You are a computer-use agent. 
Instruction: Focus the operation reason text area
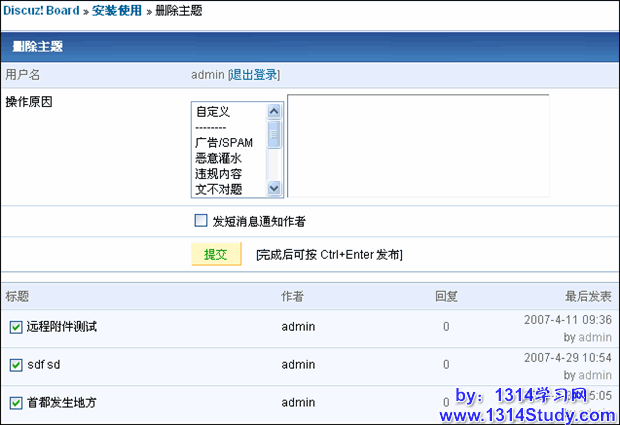pyautogui.click(x=417, y=145)
